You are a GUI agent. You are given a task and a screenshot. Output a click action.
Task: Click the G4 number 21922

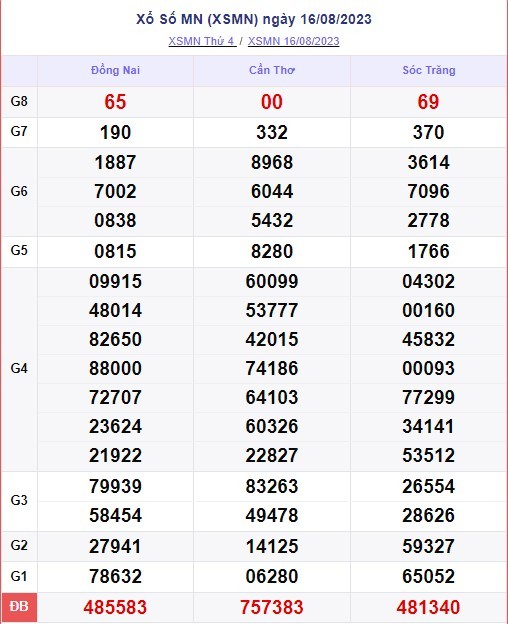click(115, 456)
